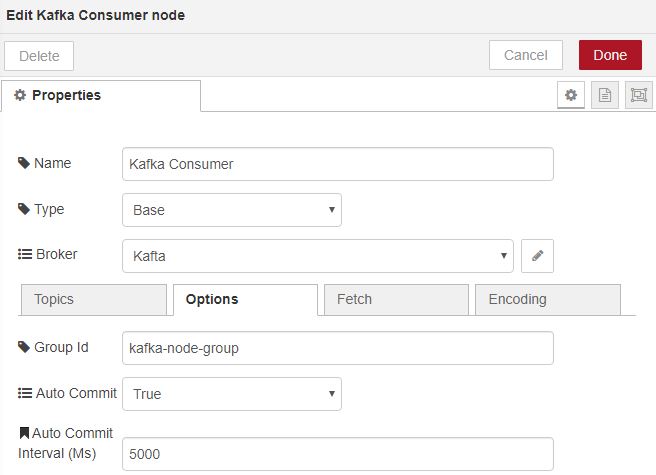Click the Name input field

tap(337, 164)
